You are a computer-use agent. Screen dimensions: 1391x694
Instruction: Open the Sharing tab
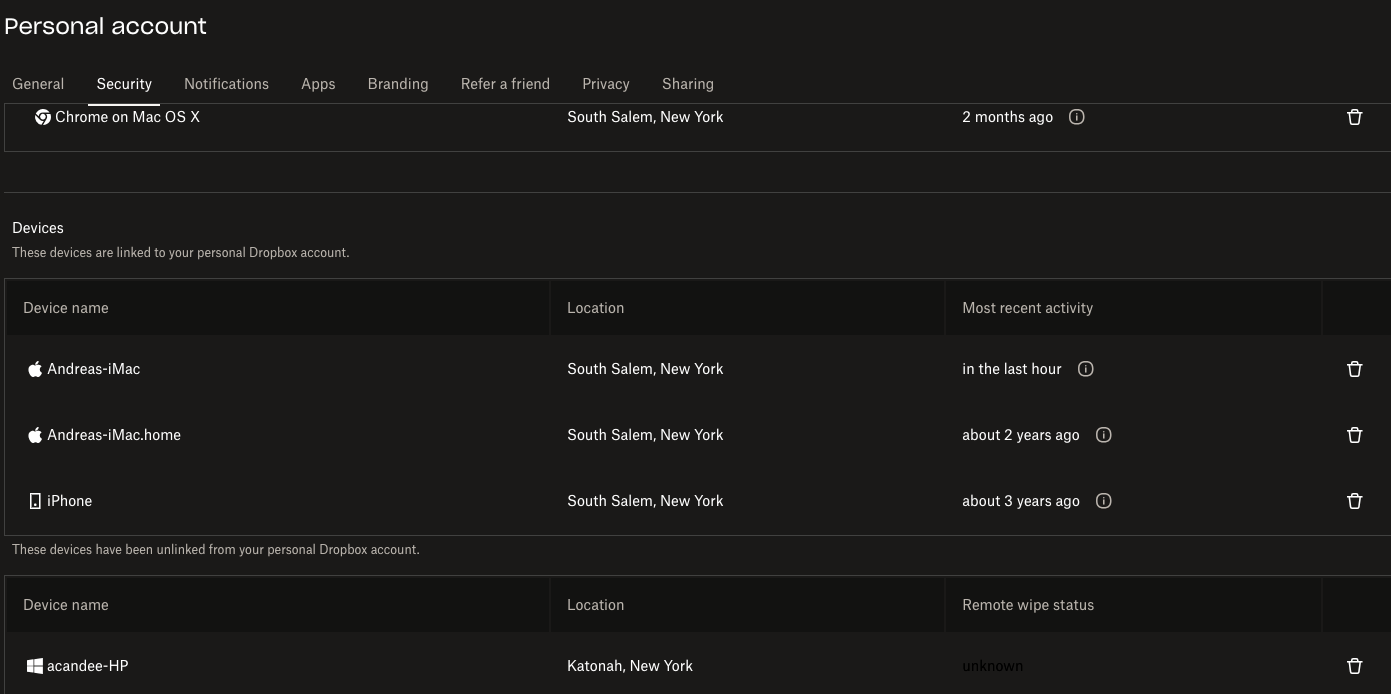[687, 84]
